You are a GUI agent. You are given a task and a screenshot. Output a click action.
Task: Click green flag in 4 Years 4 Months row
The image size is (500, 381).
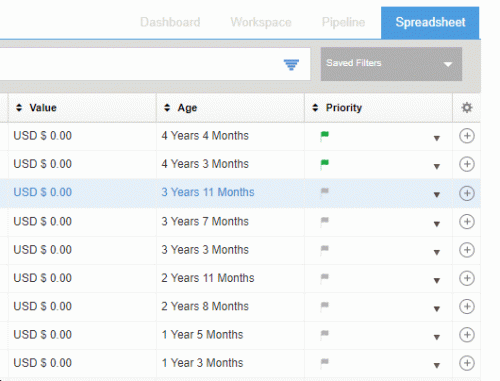point(324,136)
